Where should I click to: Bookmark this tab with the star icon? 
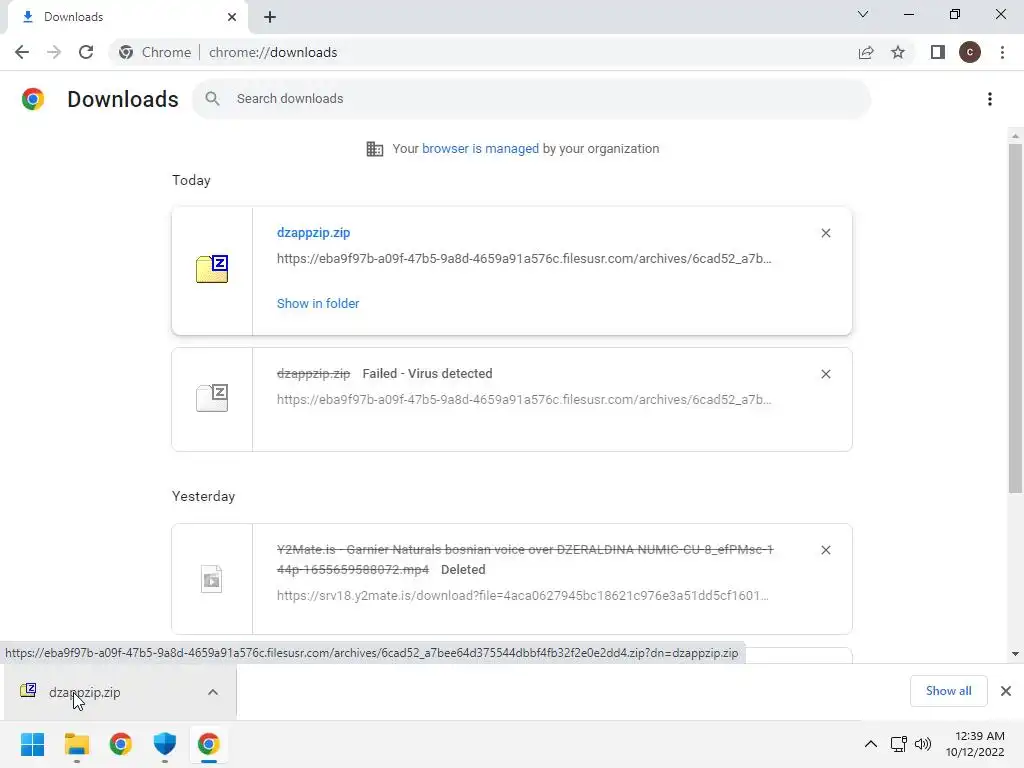point(898,52)
